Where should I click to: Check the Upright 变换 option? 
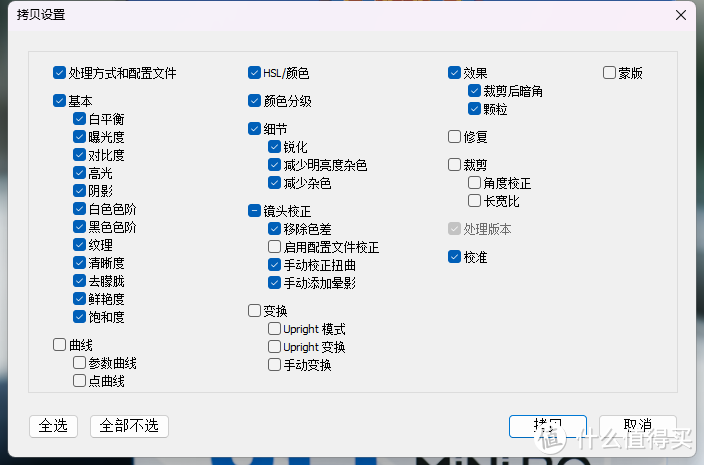pos(274,347)
